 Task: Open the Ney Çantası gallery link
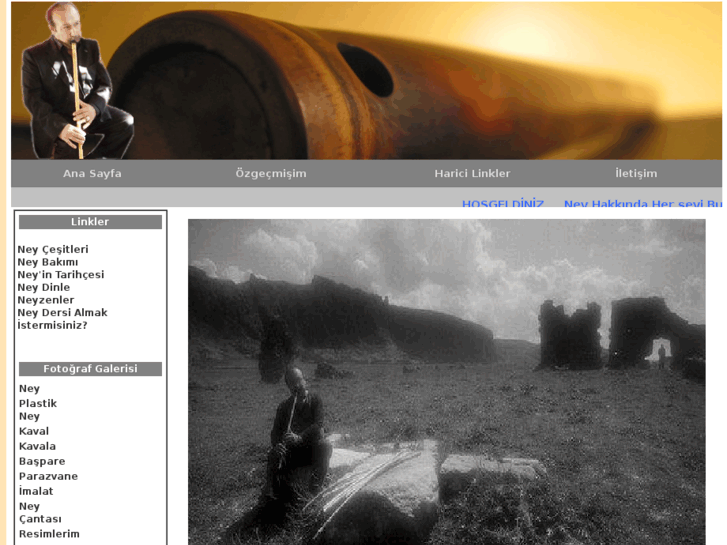click(40, 513)
